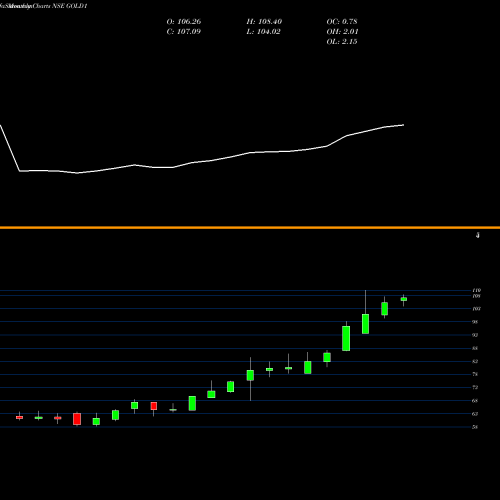Click the candle with wick reaching 110
The height and width of the screenshot is (500, 500).
365,324
